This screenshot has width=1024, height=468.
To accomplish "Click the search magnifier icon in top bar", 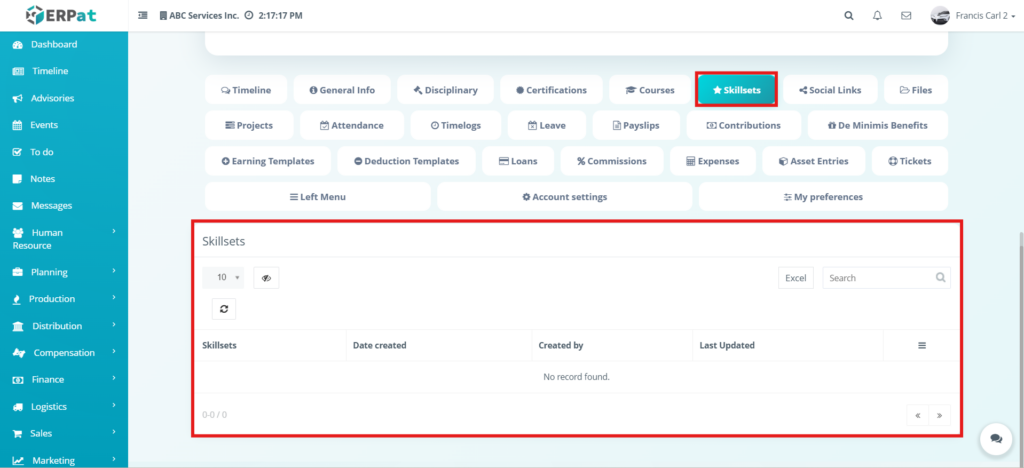I will [x=849, y=16].
